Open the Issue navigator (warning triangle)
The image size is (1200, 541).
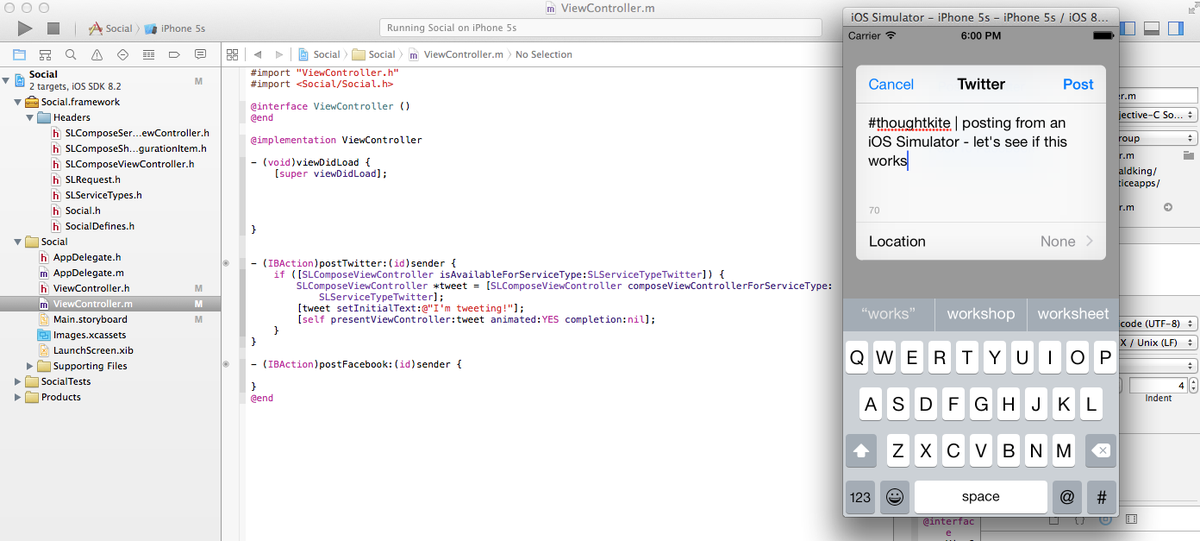point(97,54)
